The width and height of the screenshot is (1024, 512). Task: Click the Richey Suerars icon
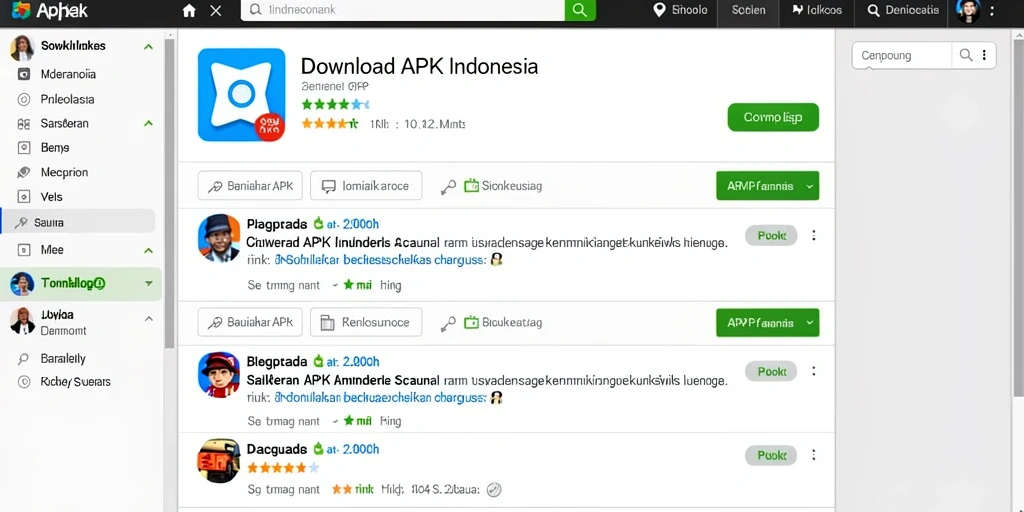[24, 382]
